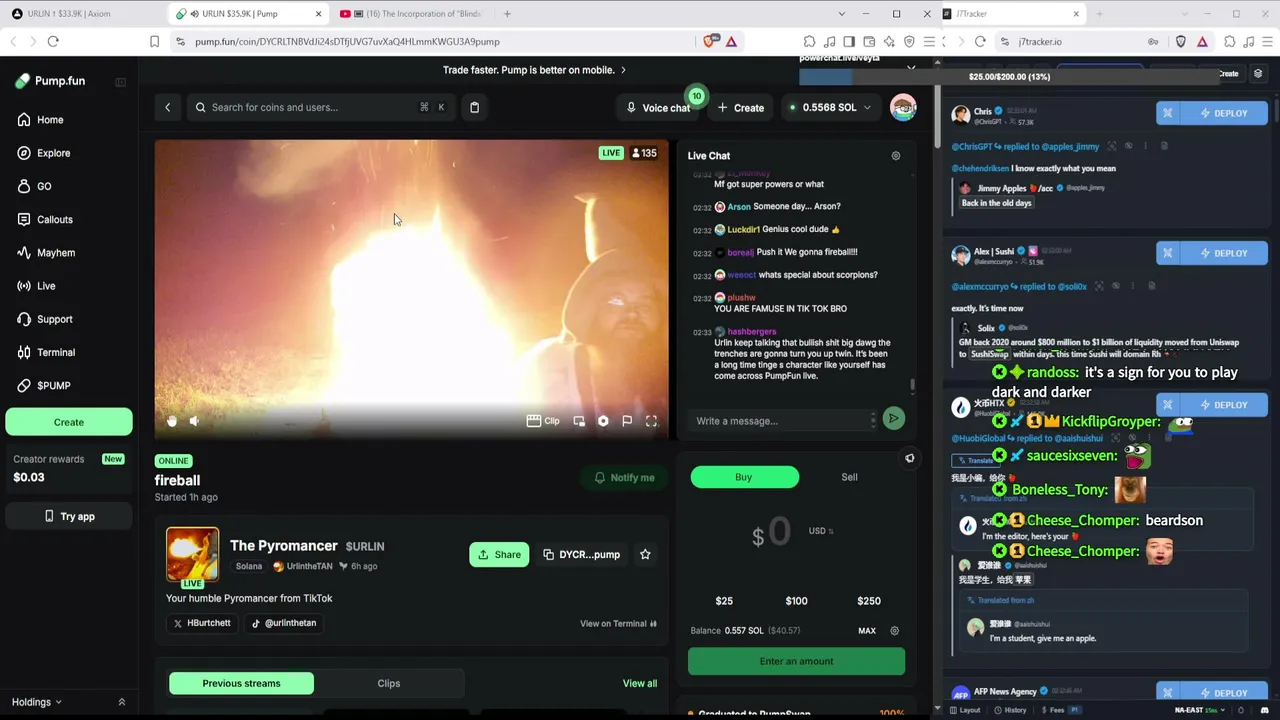Open View on Terminal link
The width and height of the screenshot is (1280, 720).
619,624
